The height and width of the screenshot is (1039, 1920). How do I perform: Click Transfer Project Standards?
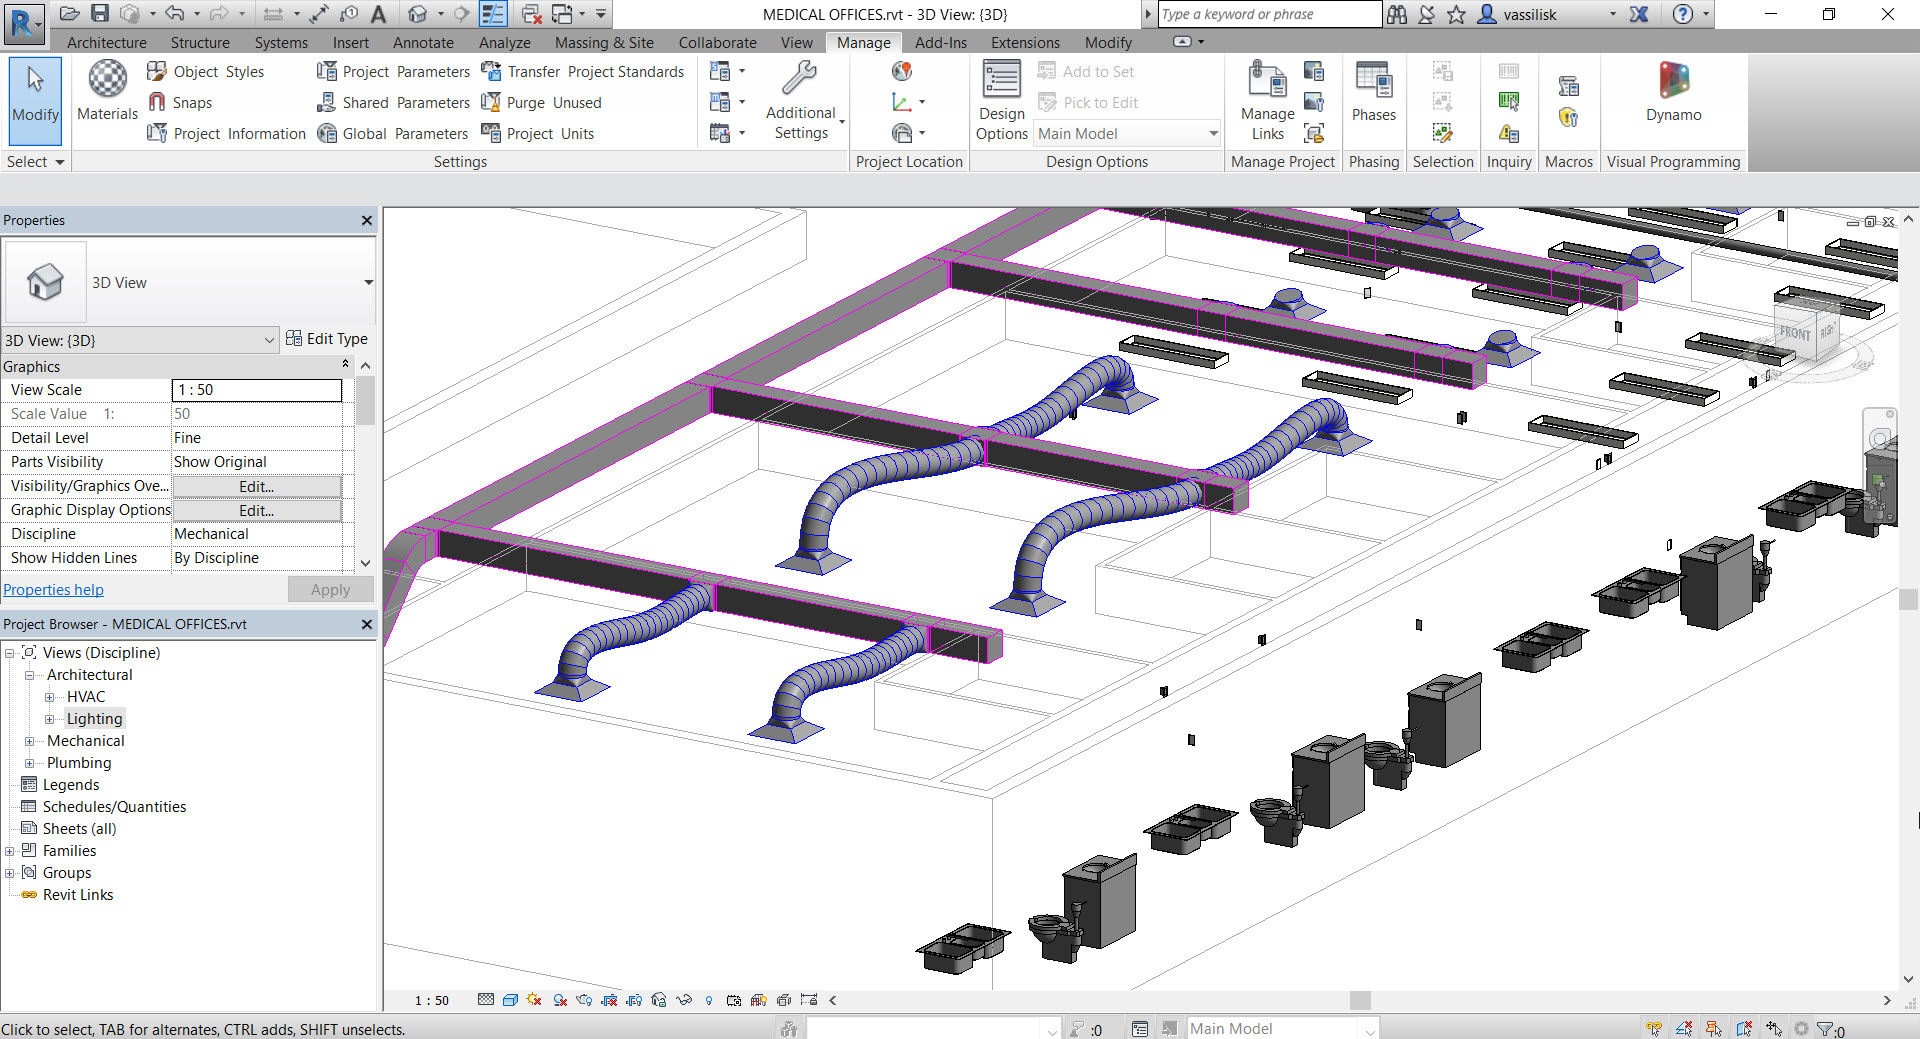click(583, 71)
